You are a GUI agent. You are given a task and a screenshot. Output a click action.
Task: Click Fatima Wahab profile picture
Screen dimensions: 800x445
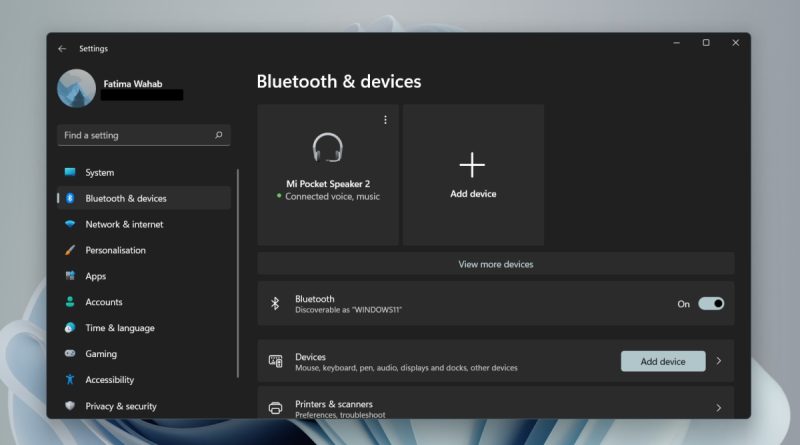point(77,88)
